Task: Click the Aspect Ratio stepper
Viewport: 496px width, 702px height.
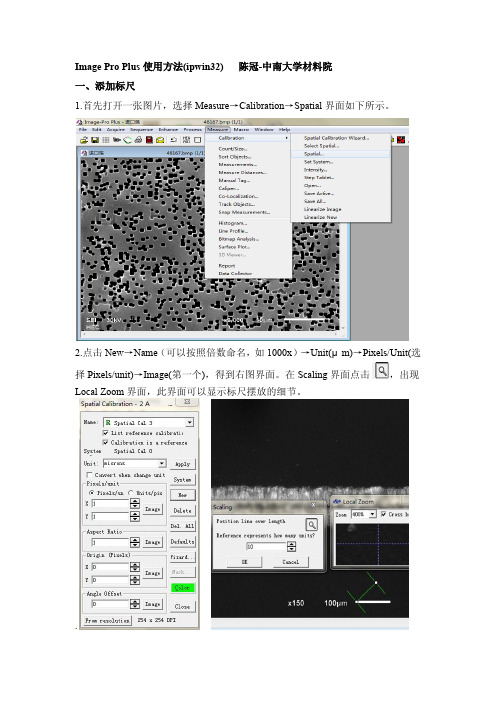Action: point(135,542)
